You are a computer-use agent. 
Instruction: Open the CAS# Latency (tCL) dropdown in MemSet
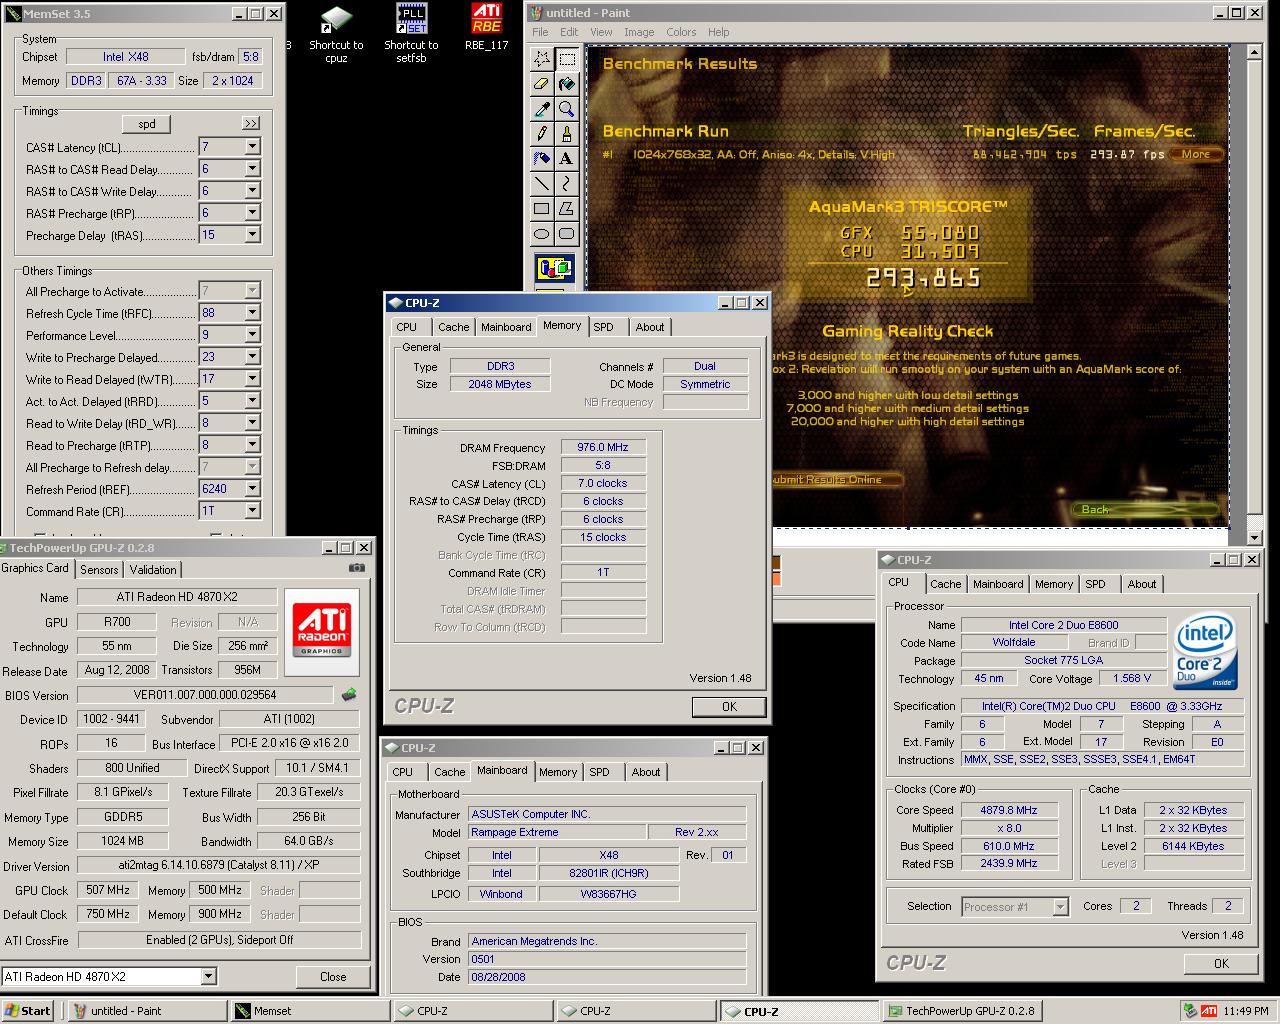(x=252, y=147)
